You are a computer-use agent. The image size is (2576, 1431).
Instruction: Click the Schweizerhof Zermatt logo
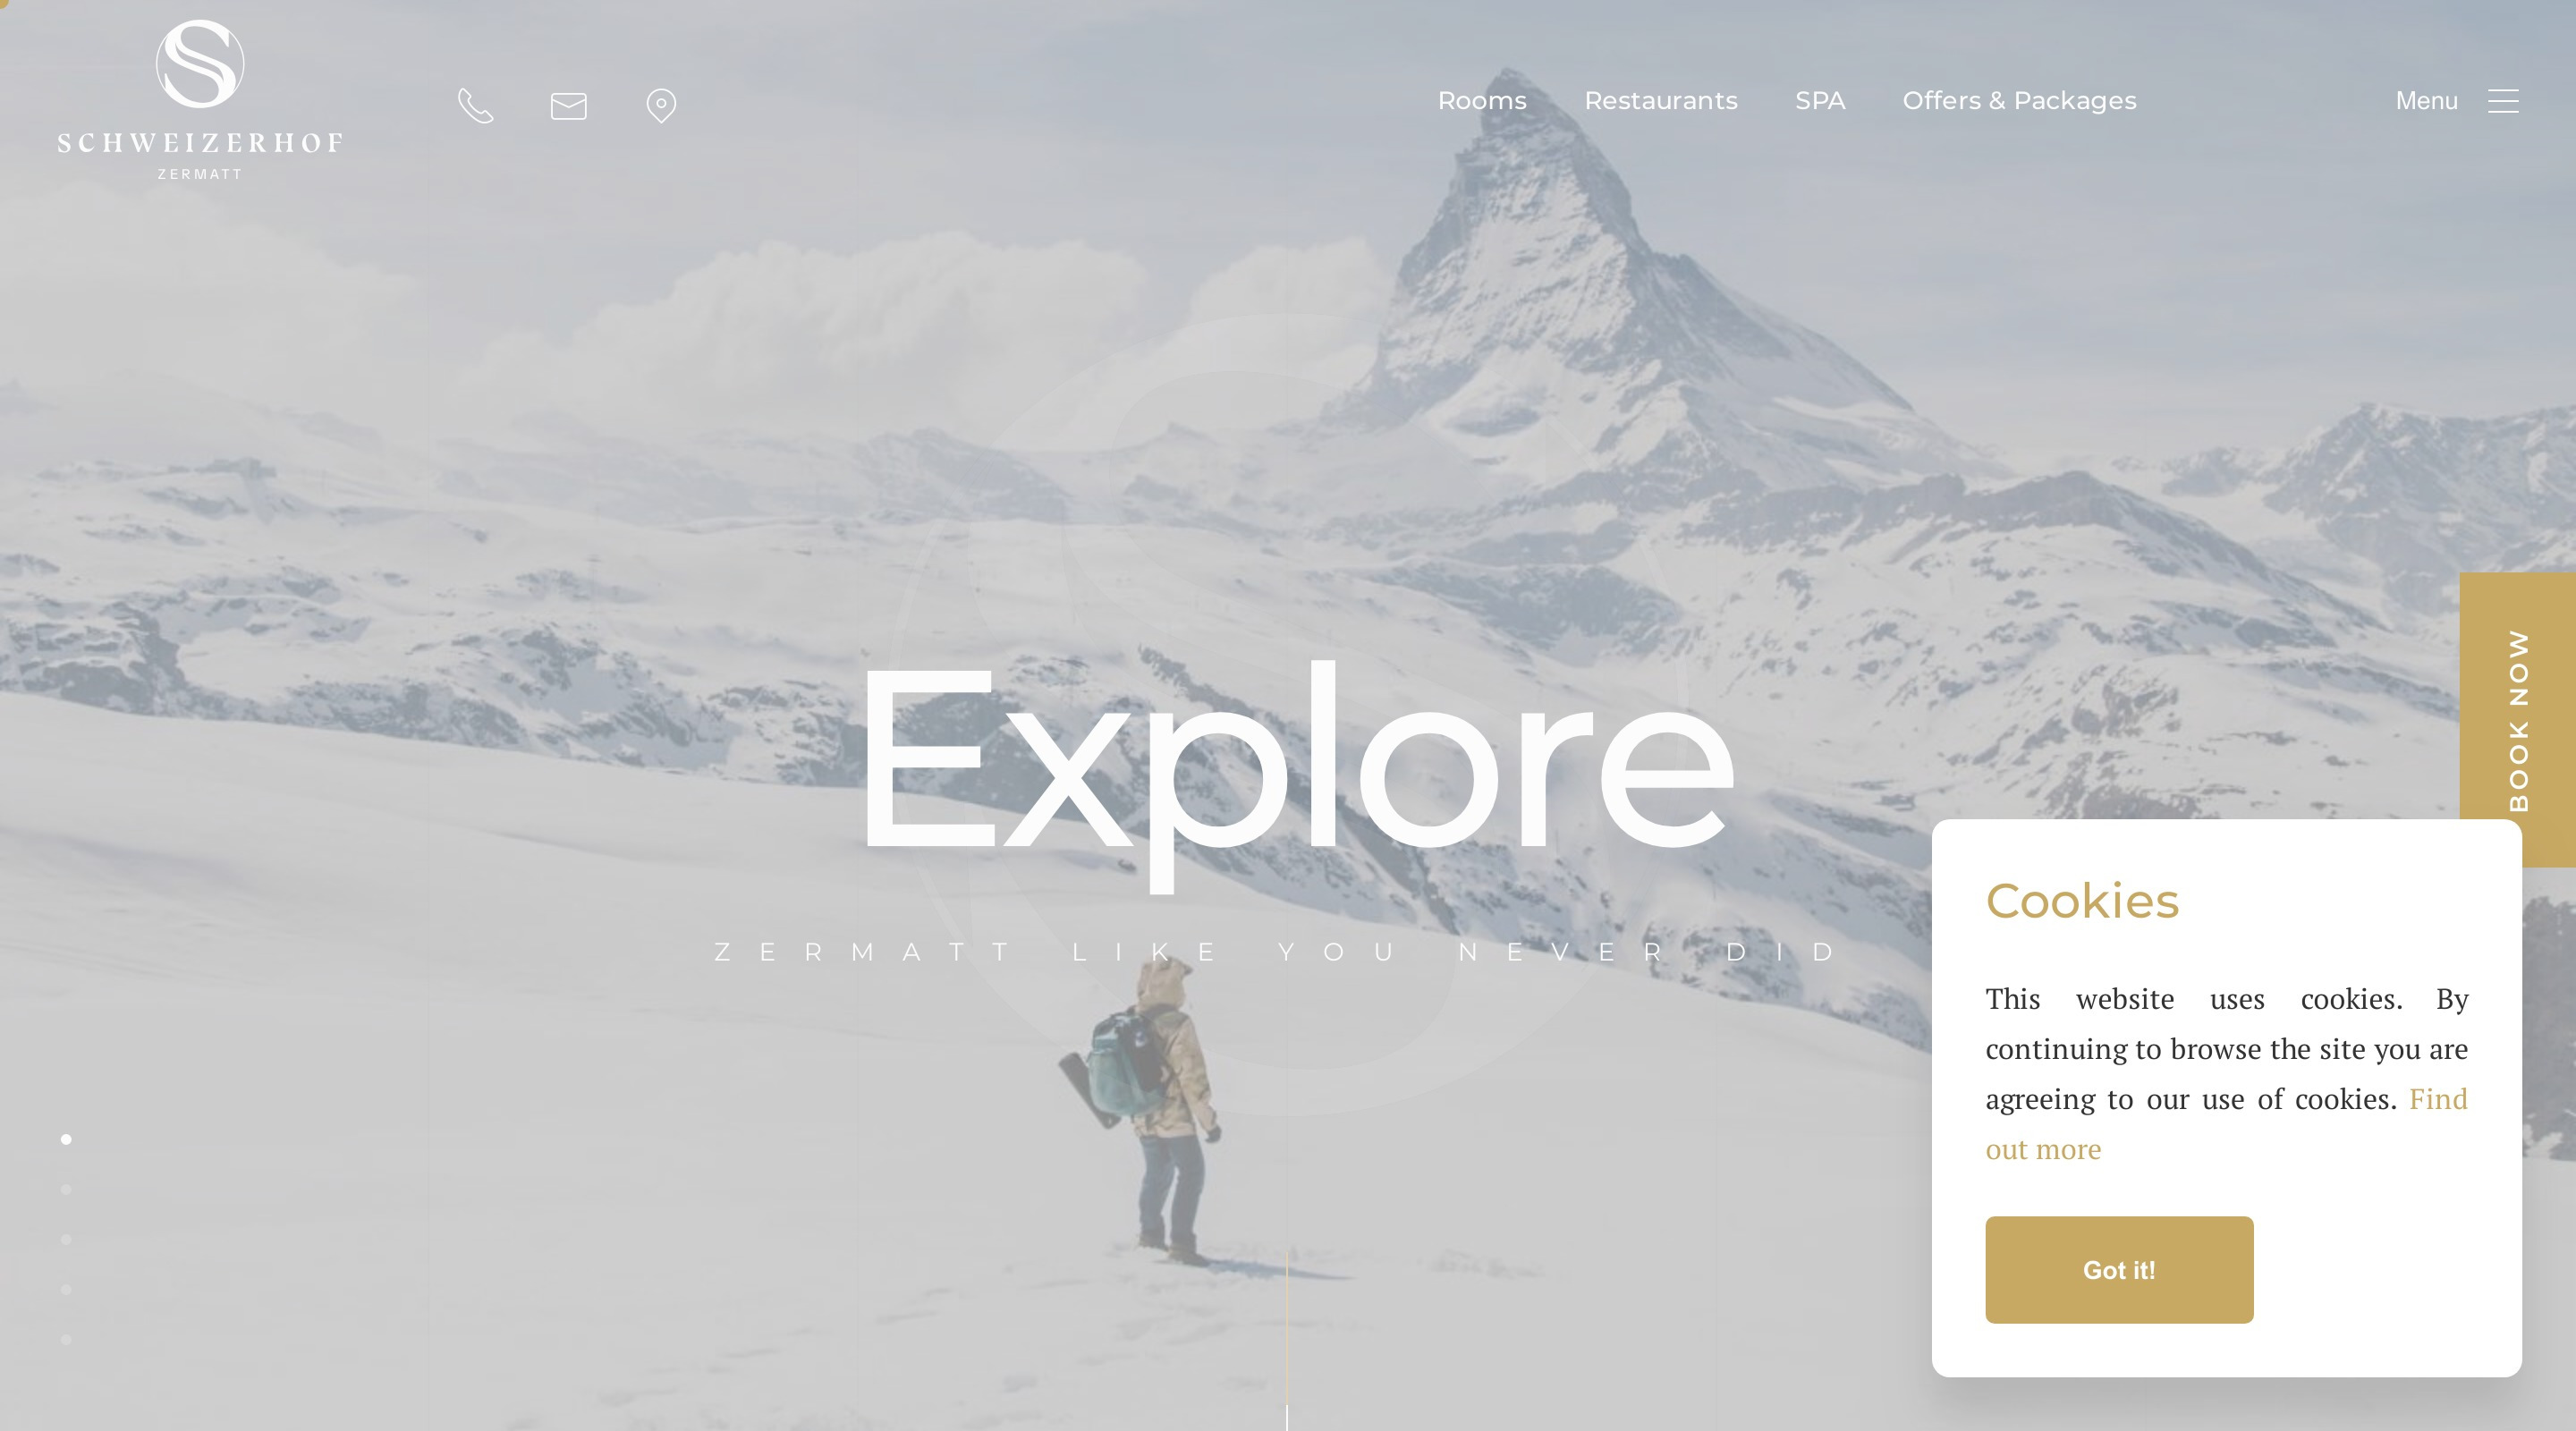(x=200, y=100)
